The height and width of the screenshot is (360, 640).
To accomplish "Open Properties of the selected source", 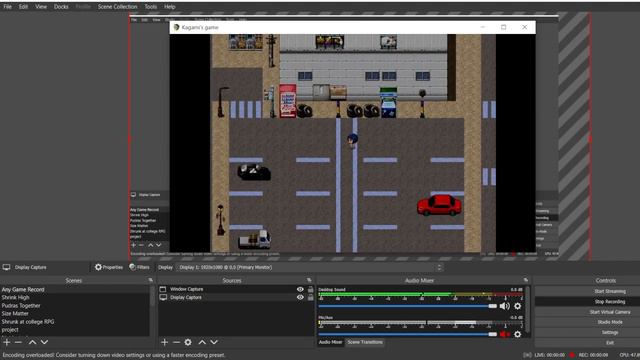I will (x=109, y=267).
